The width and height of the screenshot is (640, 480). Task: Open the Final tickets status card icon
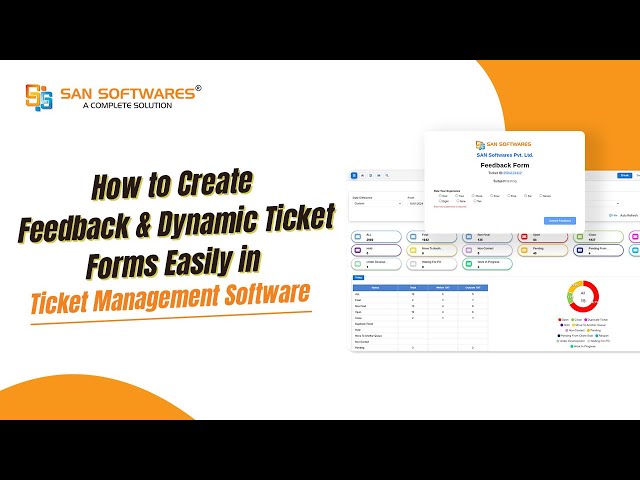(413, 237)
